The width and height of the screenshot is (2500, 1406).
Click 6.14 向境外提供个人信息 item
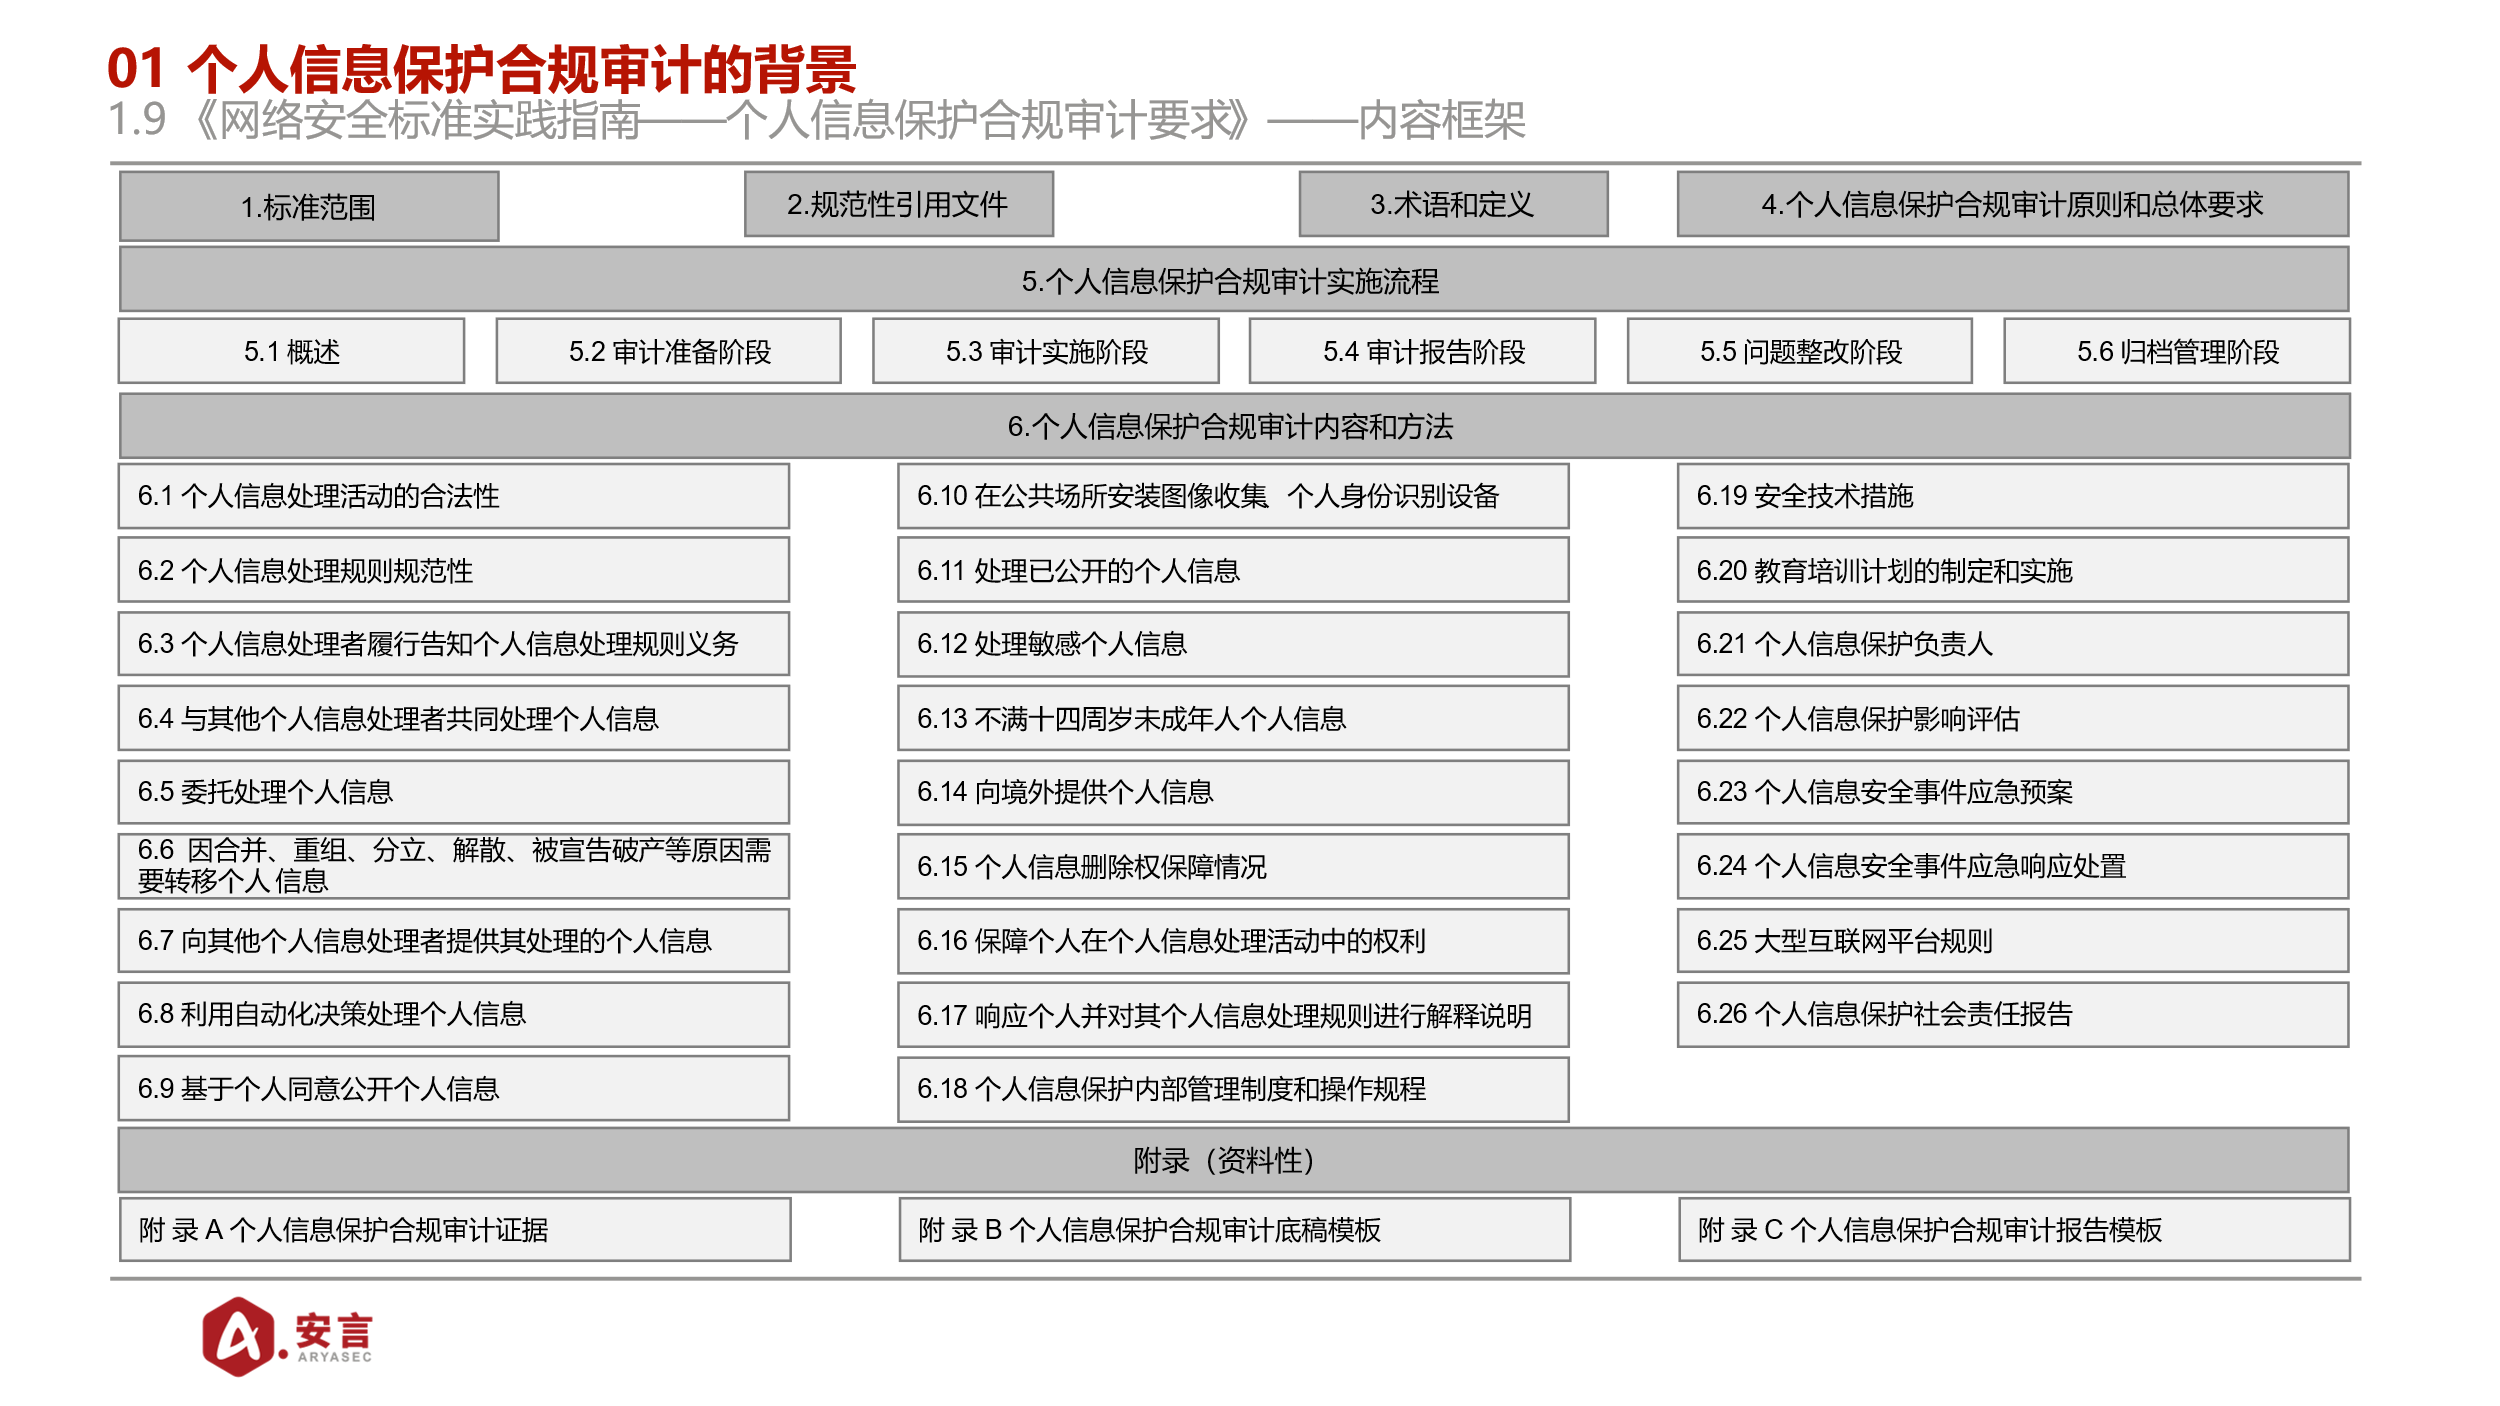(1233, 792)
